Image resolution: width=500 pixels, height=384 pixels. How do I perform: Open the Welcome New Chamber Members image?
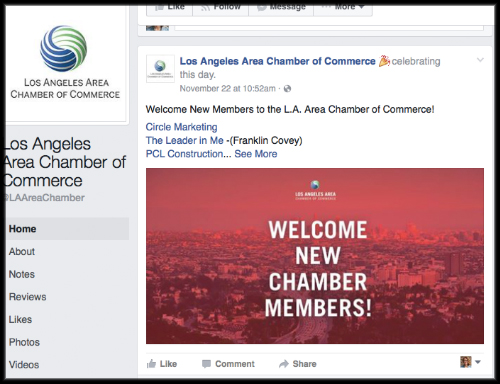[315, 256]
